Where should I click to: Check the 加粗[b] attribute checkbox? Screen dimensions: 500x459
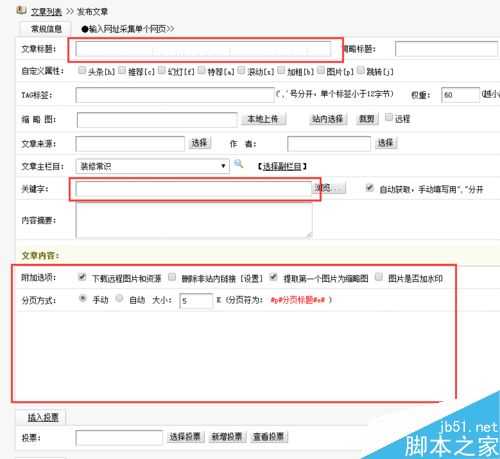(x=281, y=70)
